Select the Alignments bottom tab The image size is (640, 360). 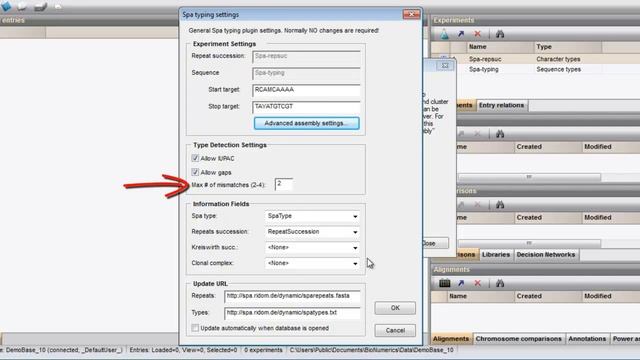[451, 339]
